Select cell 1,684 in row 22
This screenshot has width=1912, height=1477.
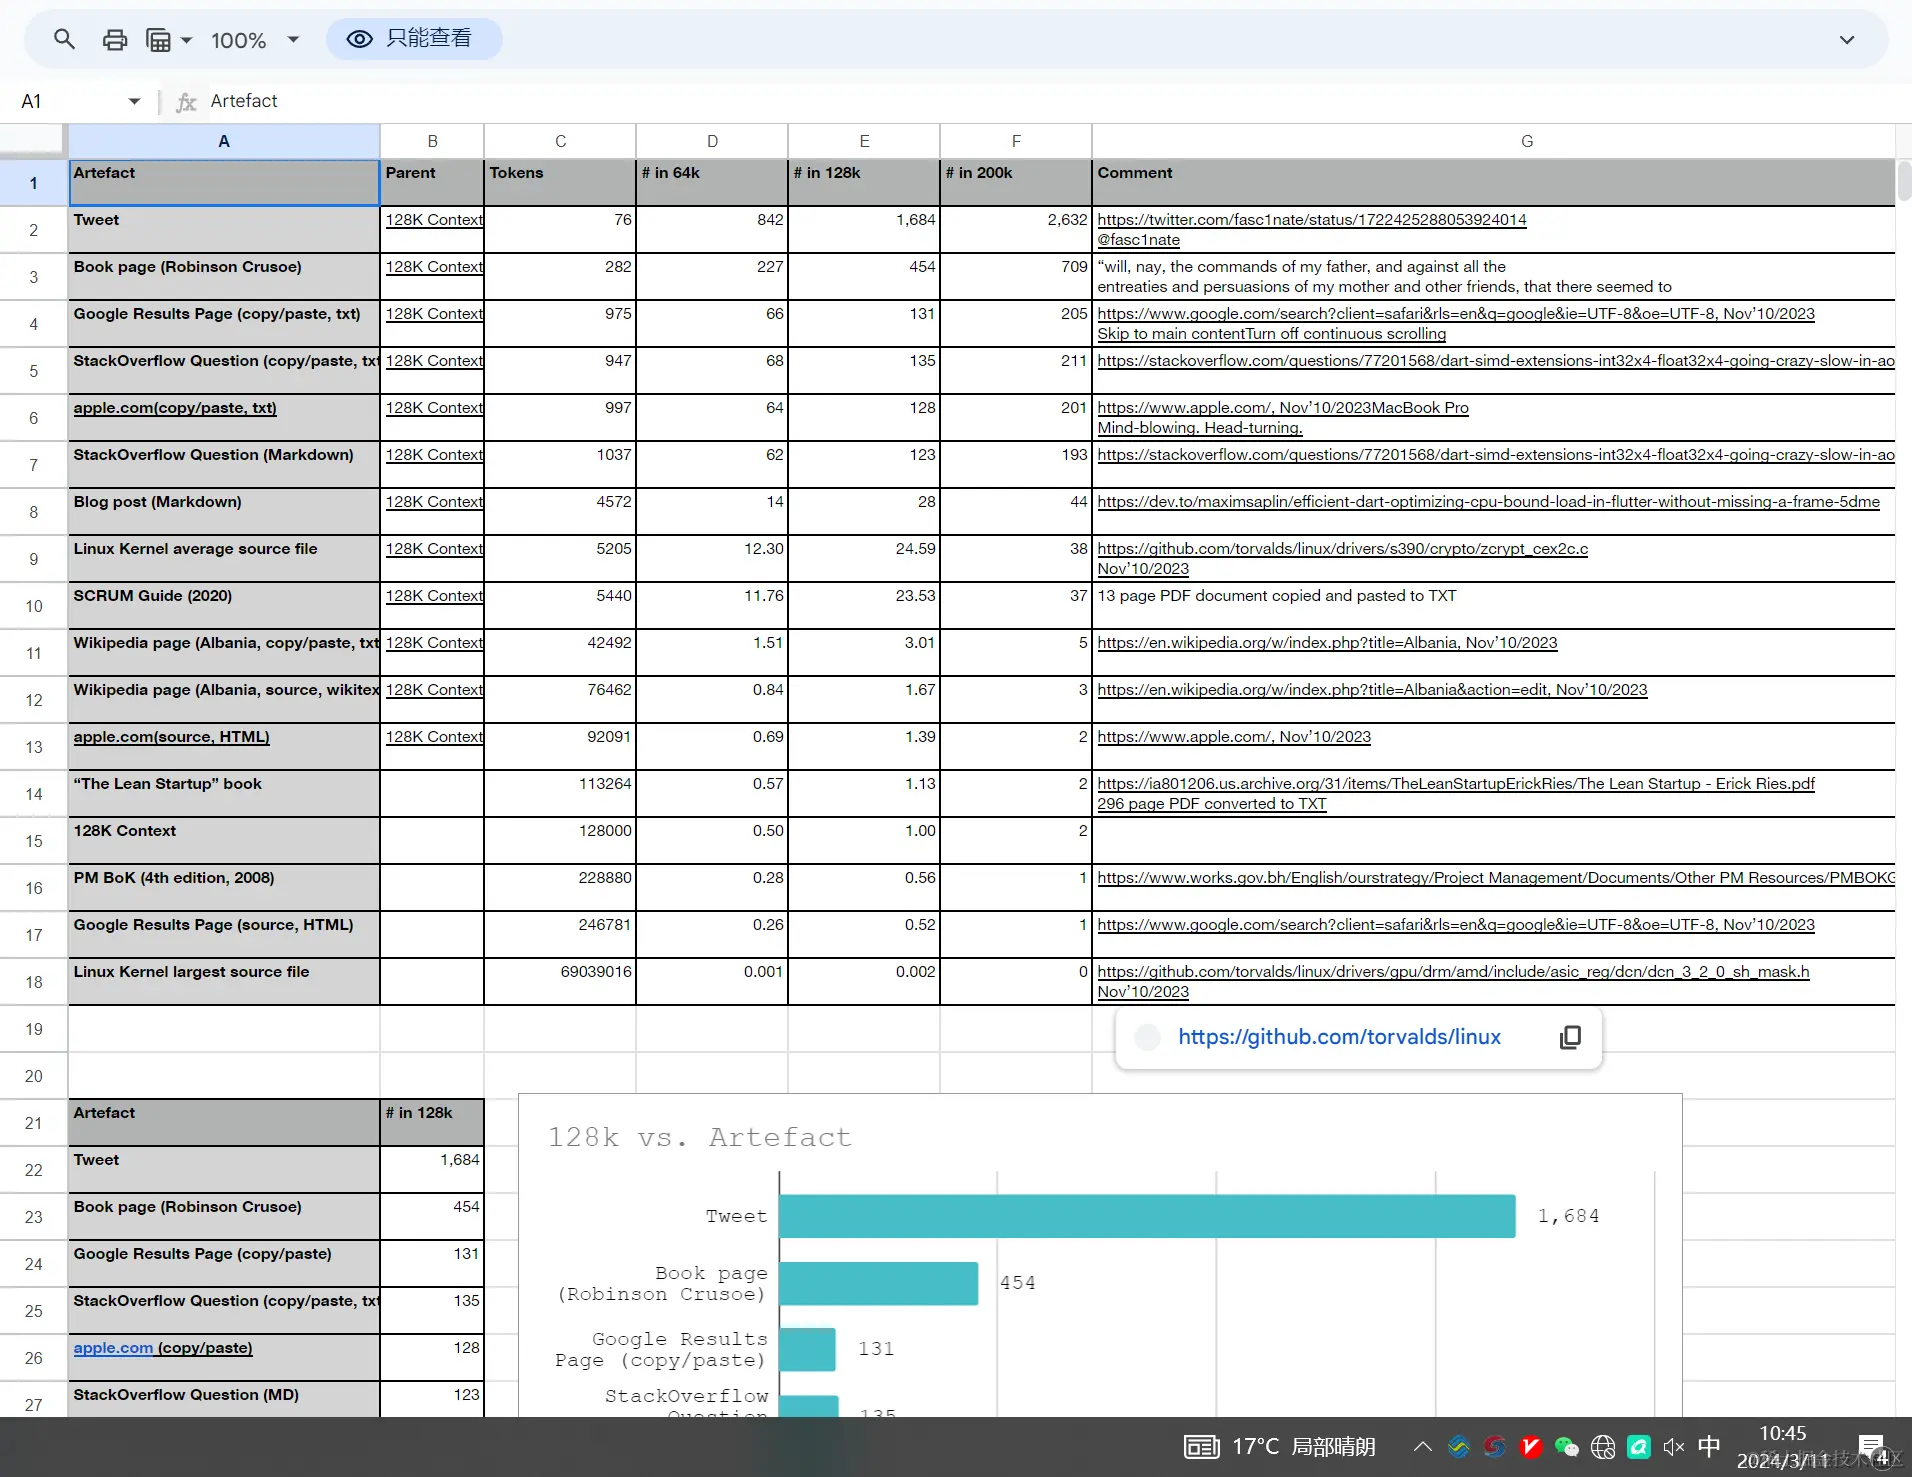432,1169
